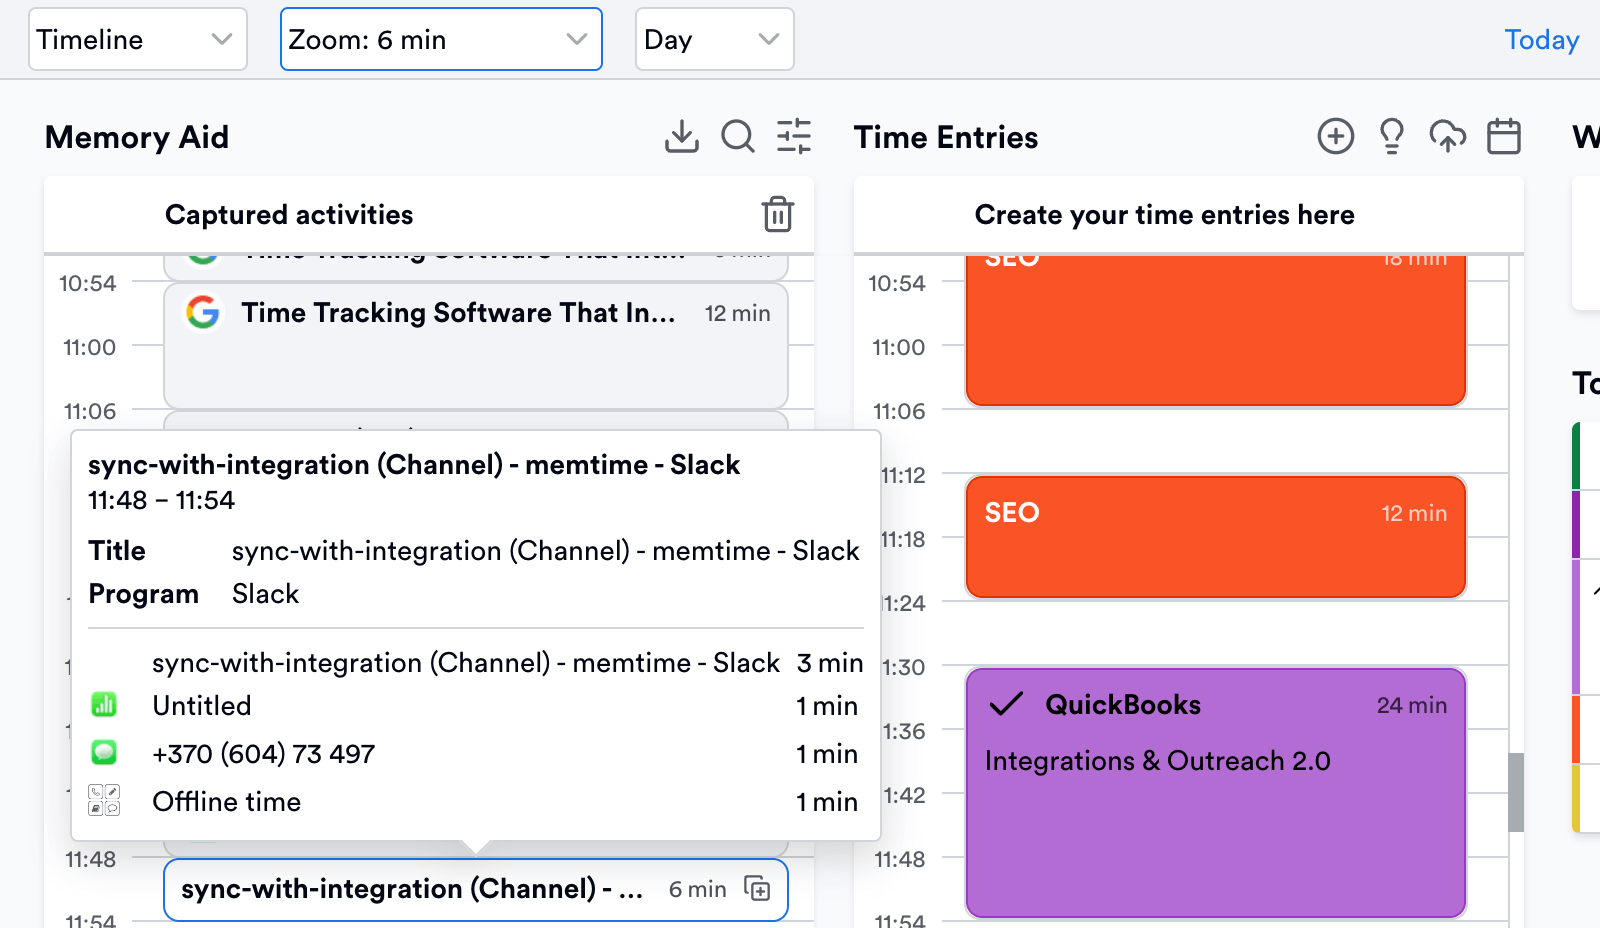
Task: Click the dark purple color bar on right
Action: coord(1576,524)
